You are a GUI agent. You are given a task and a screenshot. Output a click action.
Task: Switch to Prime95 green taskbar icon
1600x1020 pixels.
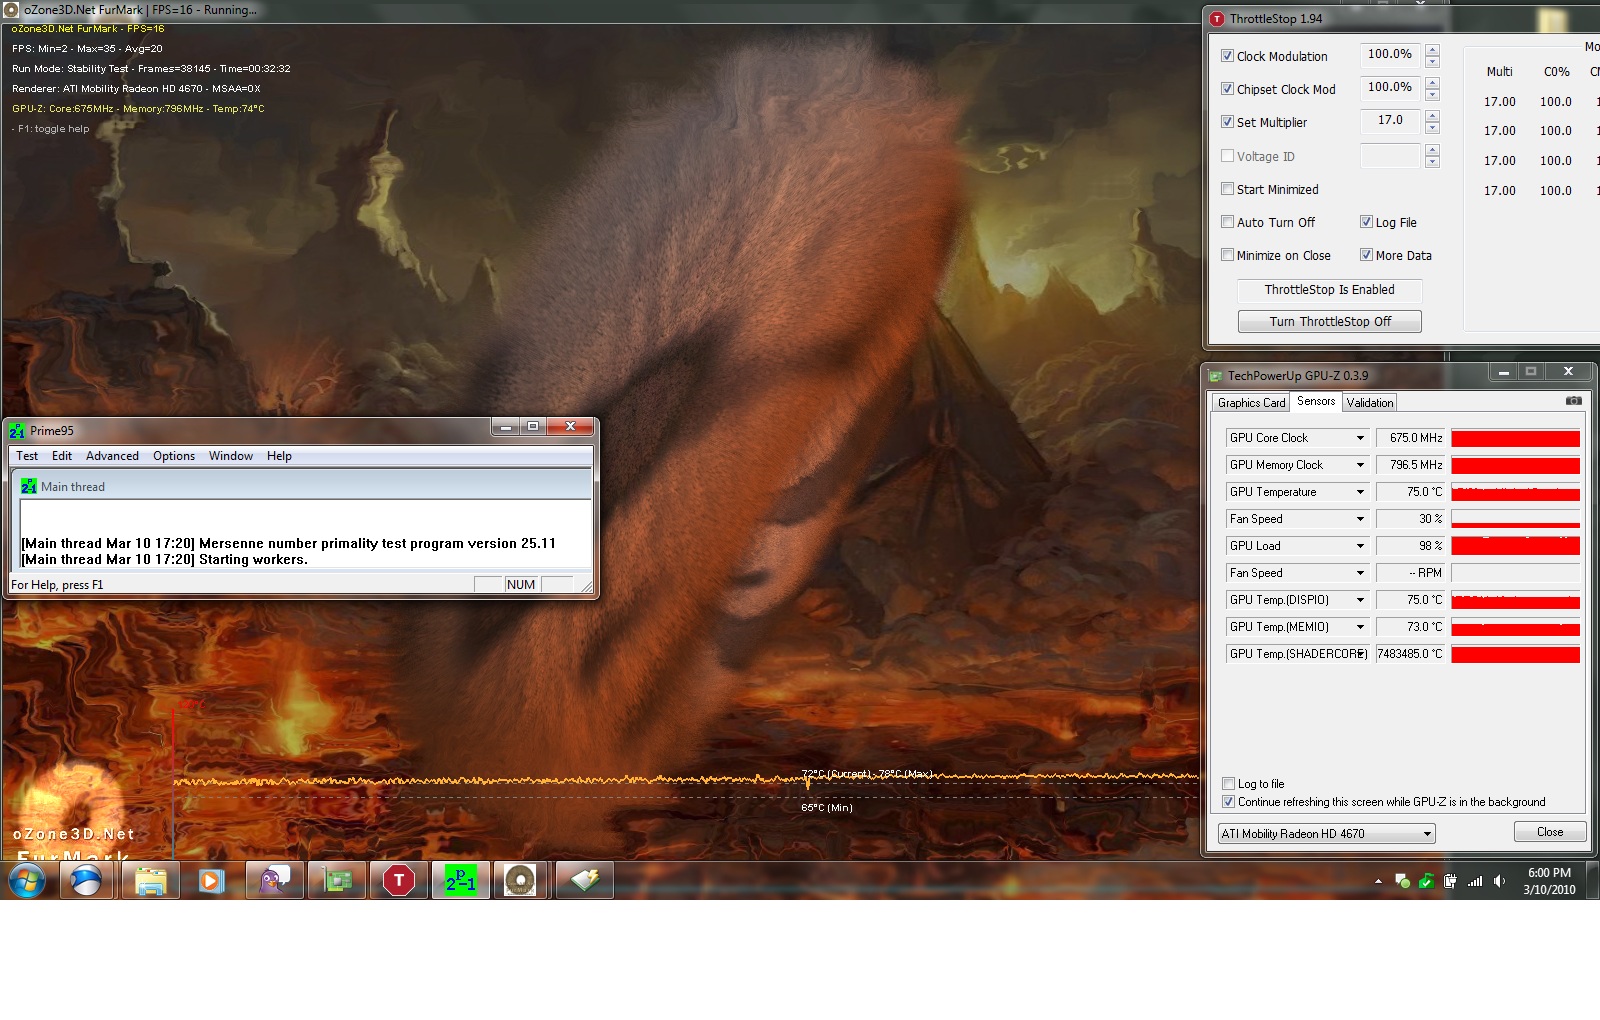pyautogui.click(x=461, y=881)
